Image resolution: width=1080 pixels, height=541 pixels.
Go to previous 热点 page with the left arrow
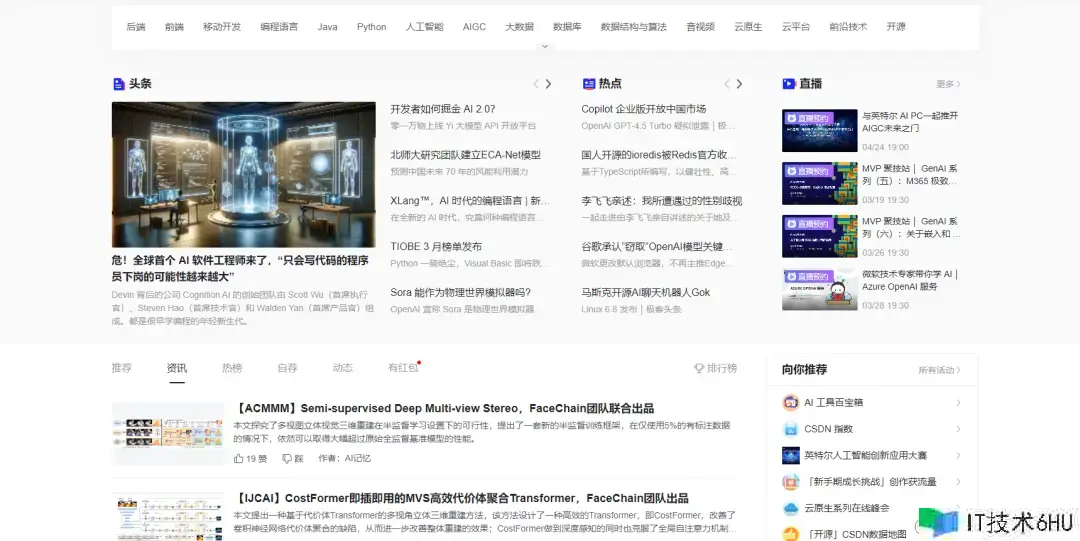(727, 84)
